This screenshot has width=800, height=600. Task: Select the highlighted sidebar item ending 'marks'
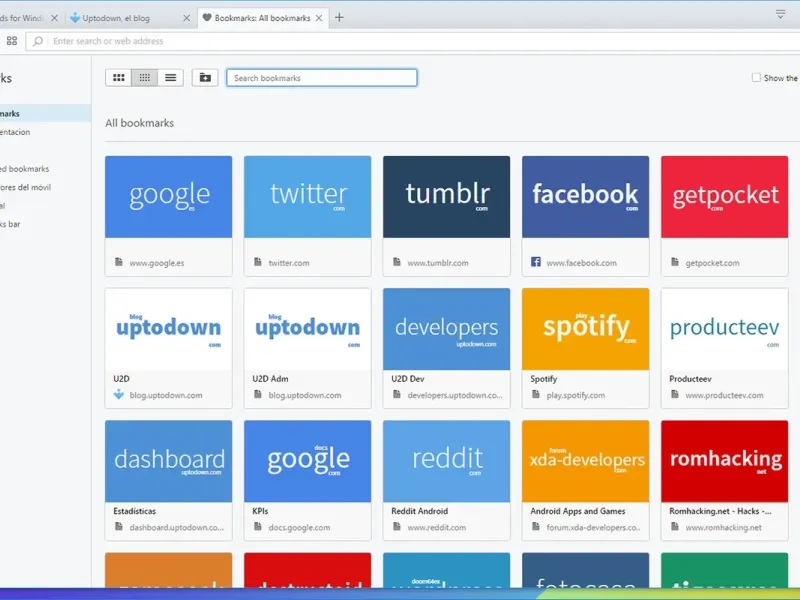click(x=45, y=113)
